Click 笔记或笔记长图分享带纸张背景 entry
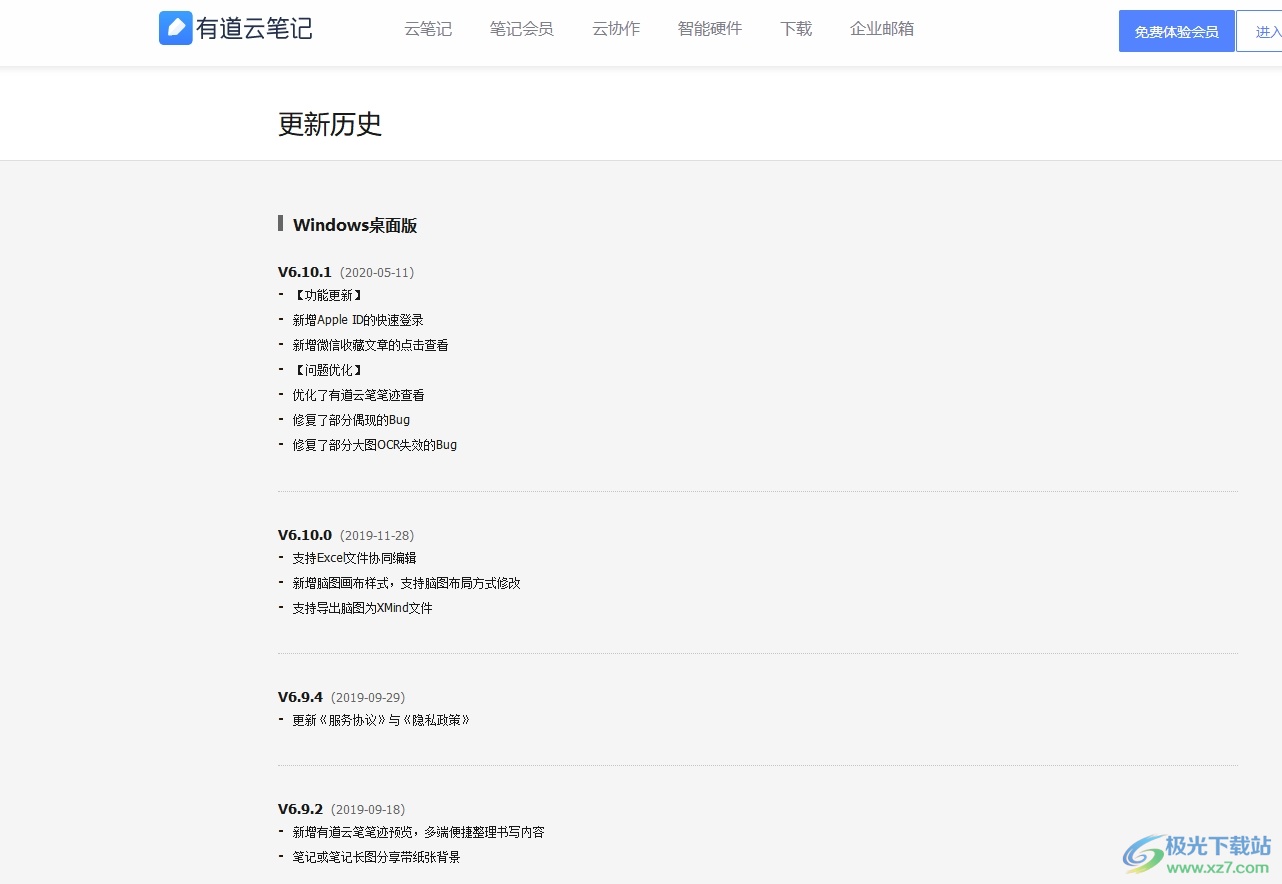 coord(376,857)
